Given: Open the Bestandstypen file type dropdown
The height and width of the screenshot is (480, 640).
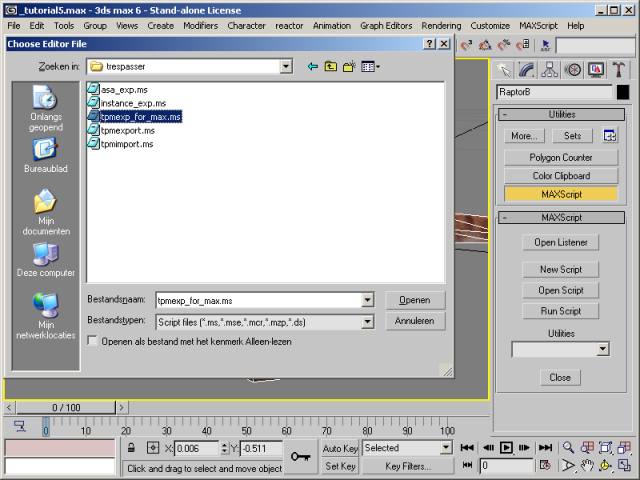Looking at the screenshot, I should pos(367,321).
